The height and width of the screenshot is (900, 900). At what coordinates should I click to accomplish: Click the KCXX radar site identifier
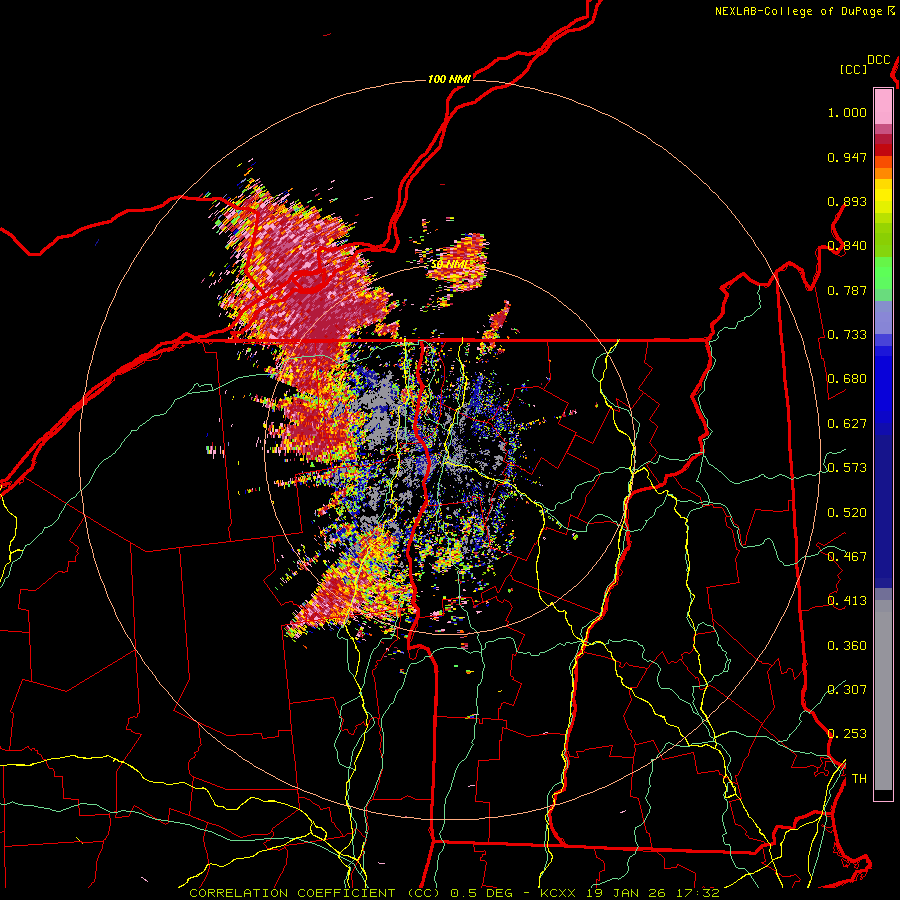(559, 893)
